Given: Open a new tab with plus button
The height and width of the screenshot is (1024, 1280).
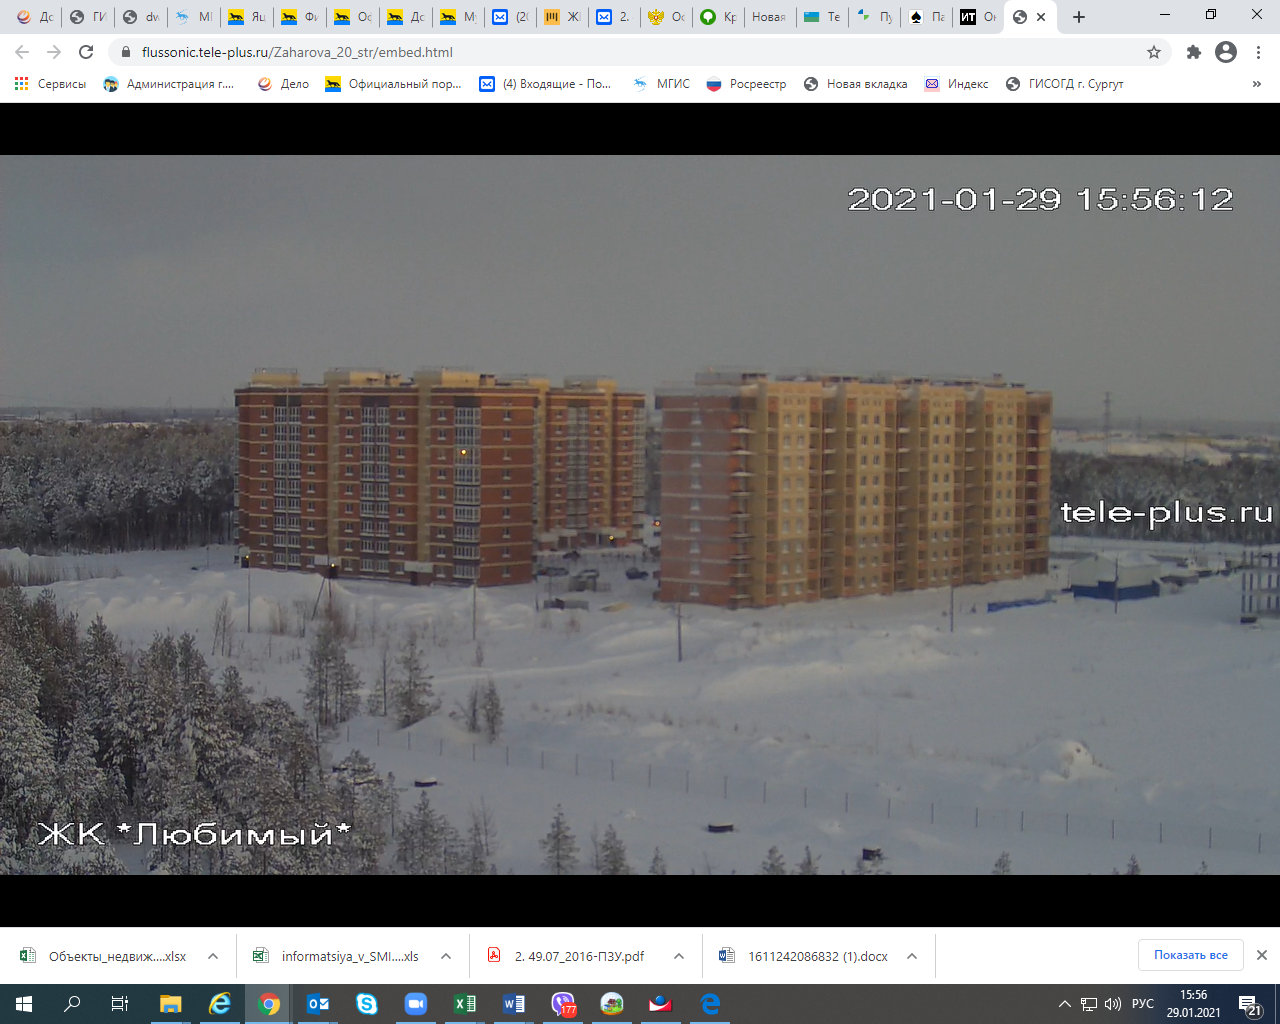Looking at the screenshot, I should pos(1079,17).
